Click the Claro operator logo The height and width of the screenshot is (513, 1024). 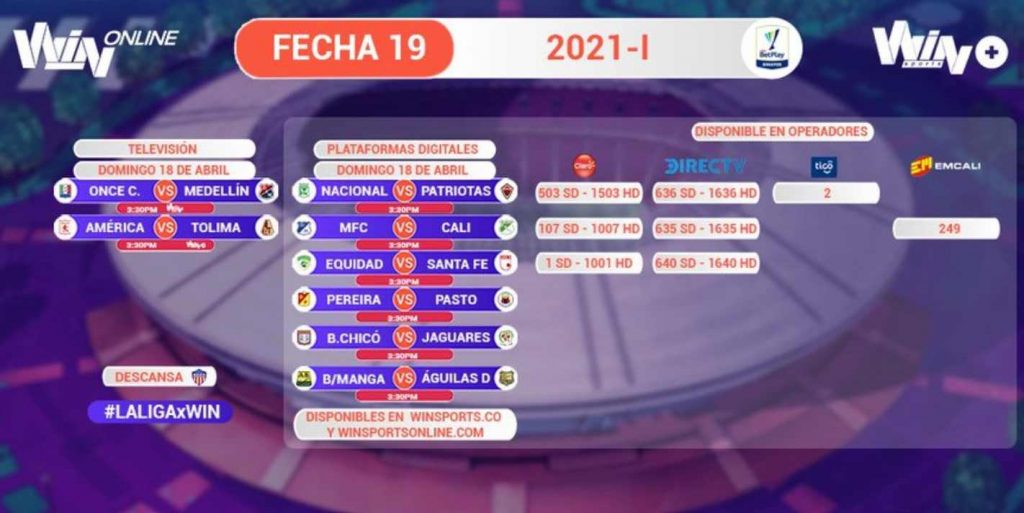(584, 166)
